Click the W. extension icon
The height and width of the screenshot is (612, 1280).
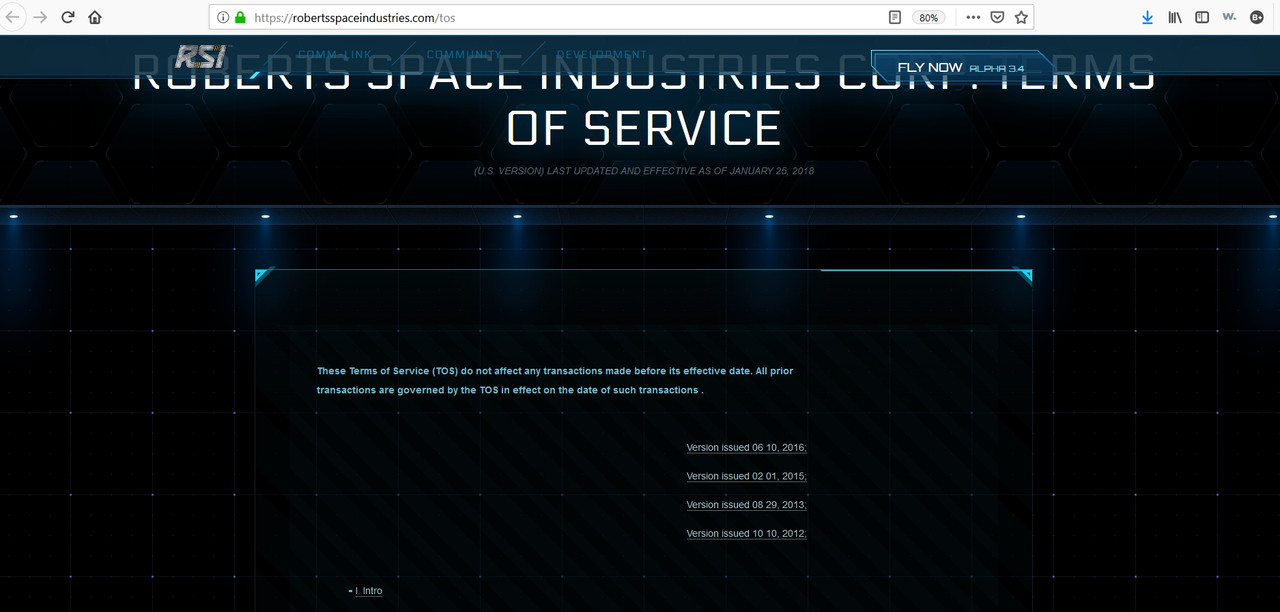click(x=1229, y=17)
